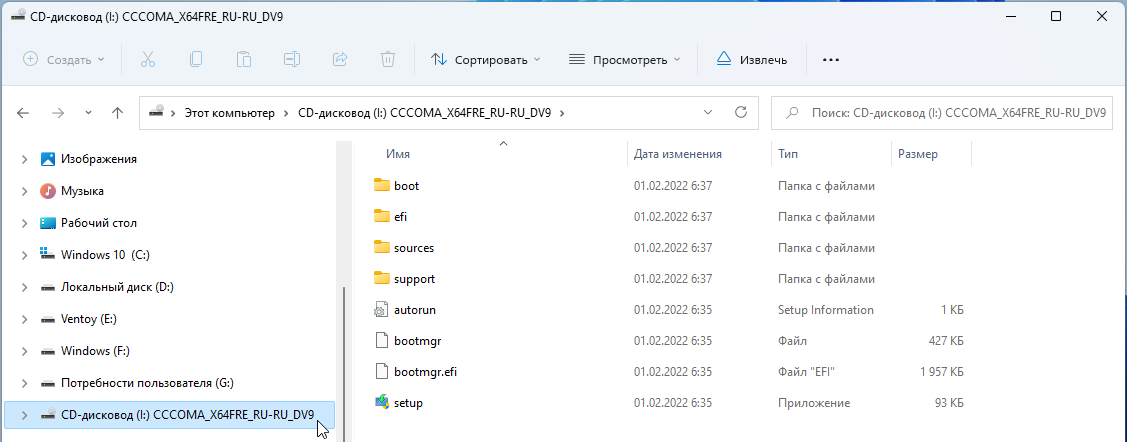Expand Ventoy (E:) tree node
The height and width of the screenshot is (442, 1127).
25,318
